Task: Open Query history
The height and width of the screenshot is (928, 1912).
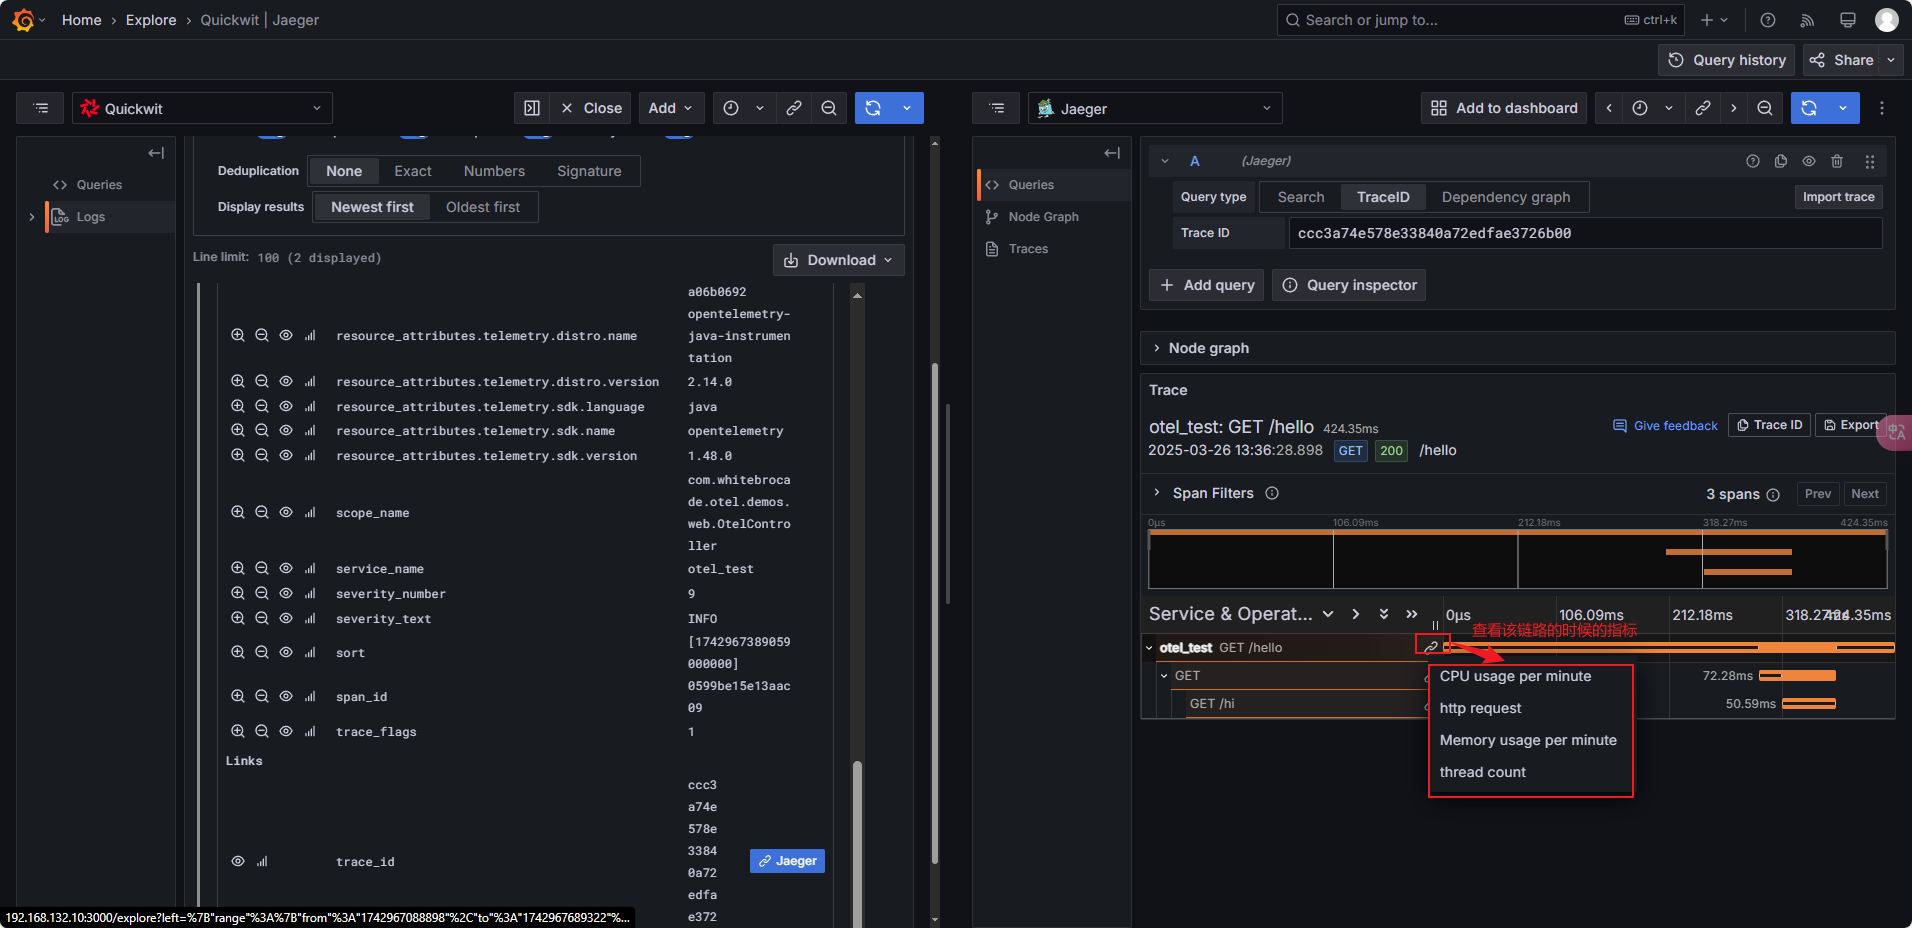Action: tap(1726, 60)
